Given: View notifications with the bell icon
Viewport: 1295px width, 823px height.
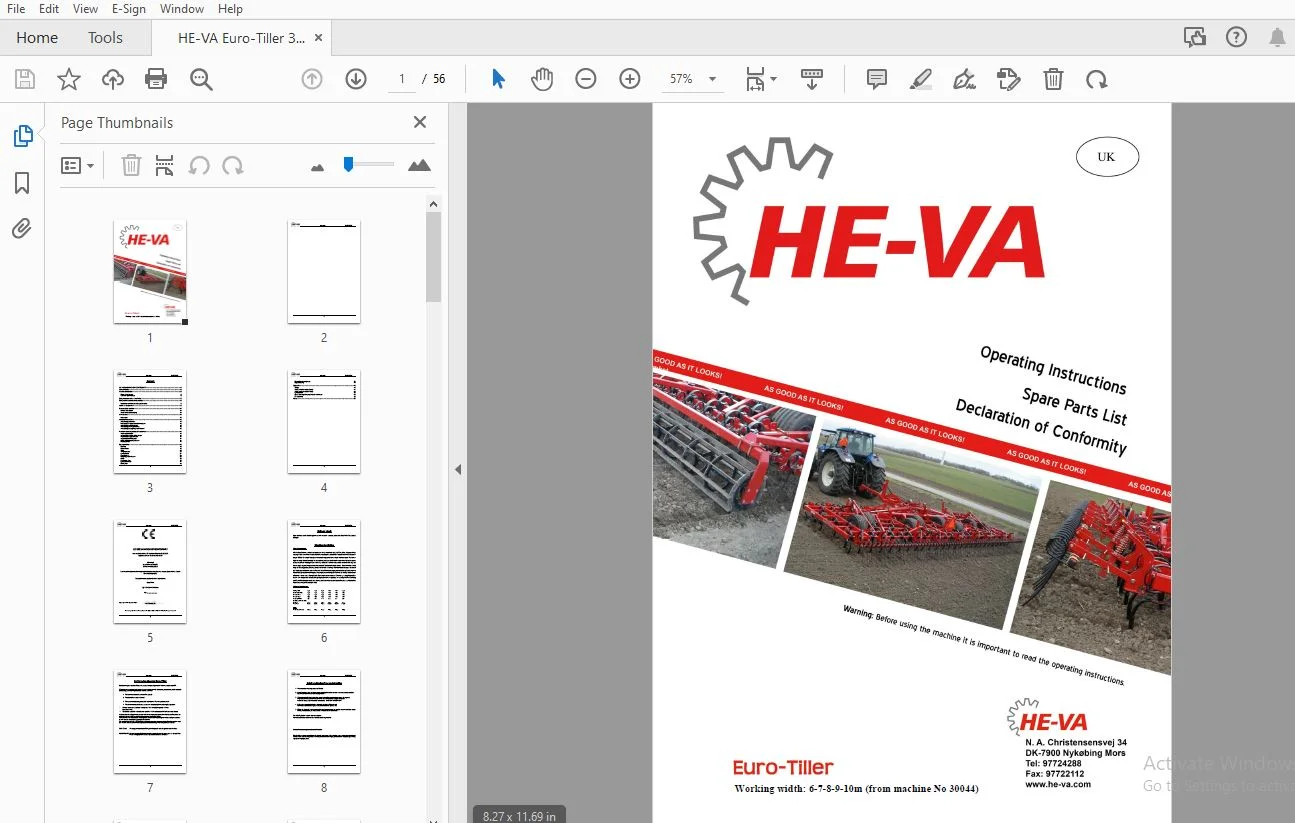Looking at the screenshot, I should (x=1277, y=38).
